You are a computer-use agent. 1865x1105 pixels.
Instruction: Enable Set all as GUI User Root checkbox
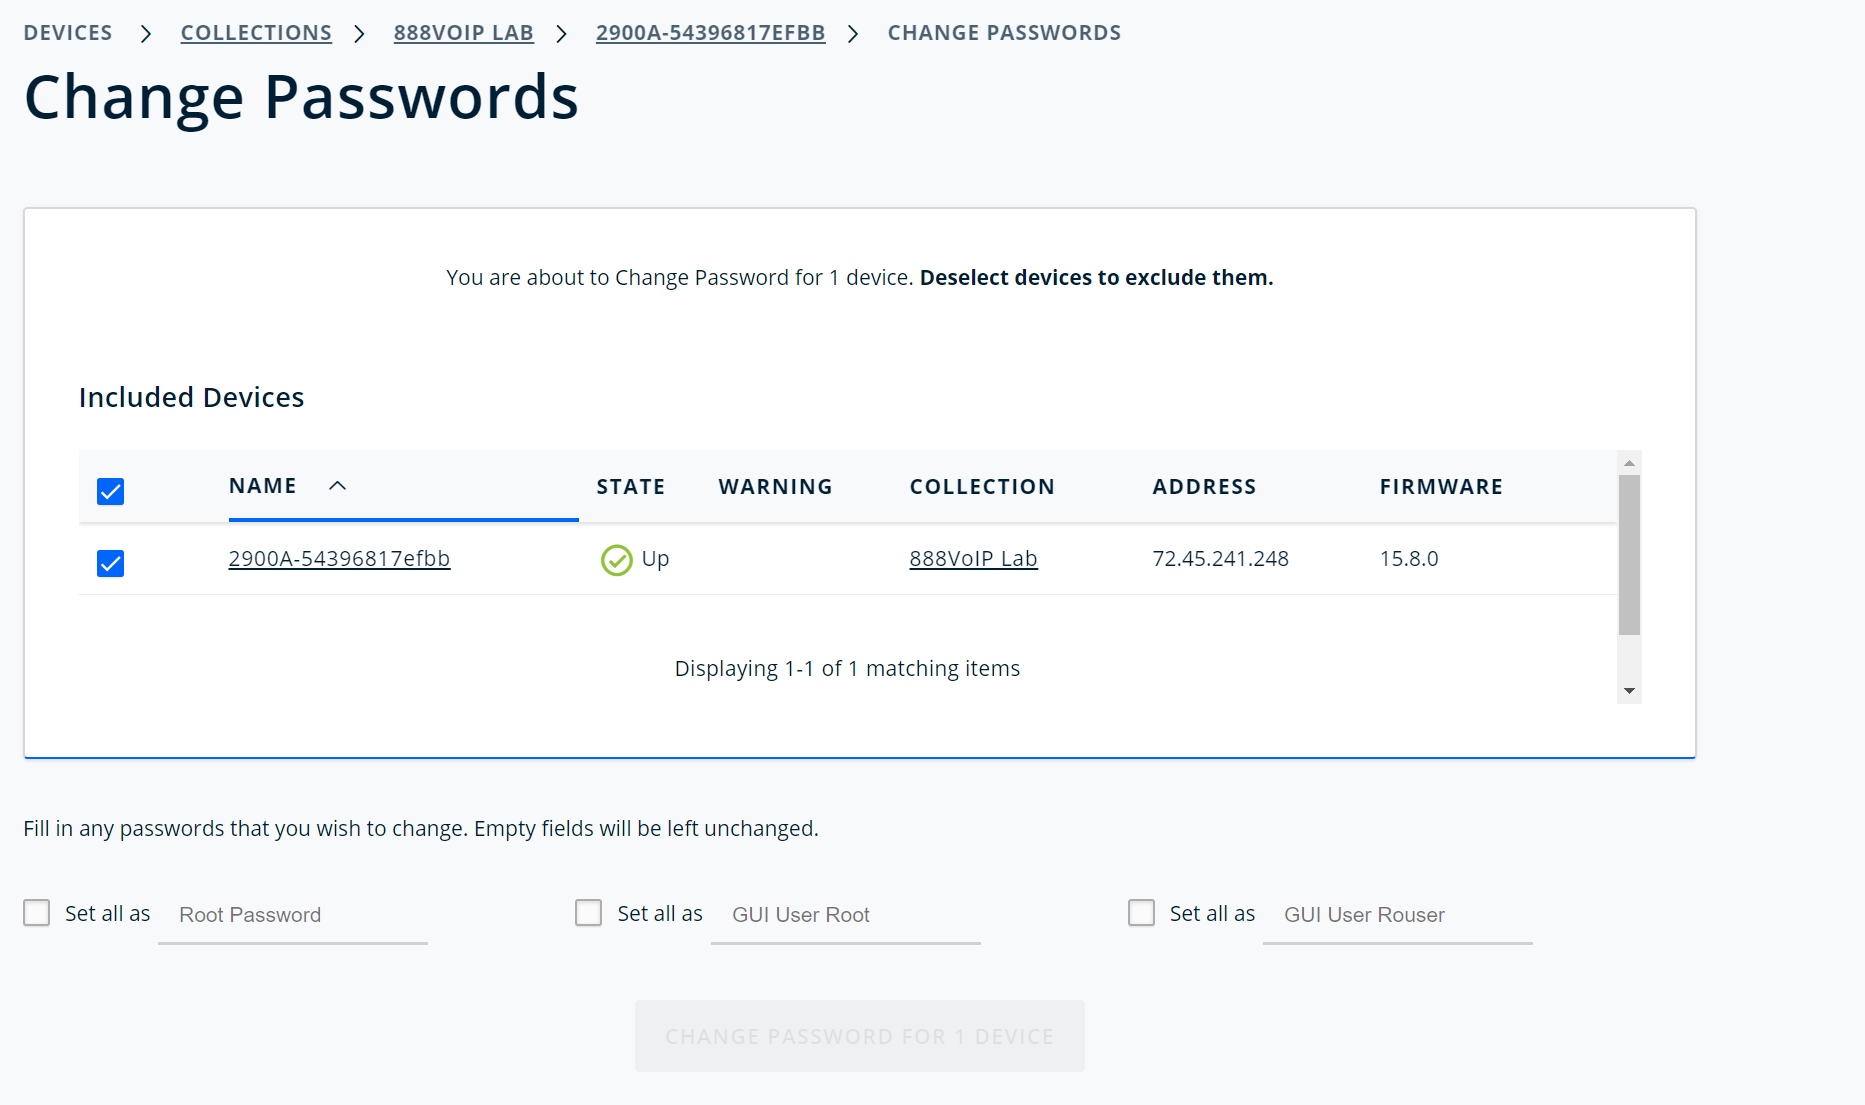(x=589, y=913)
